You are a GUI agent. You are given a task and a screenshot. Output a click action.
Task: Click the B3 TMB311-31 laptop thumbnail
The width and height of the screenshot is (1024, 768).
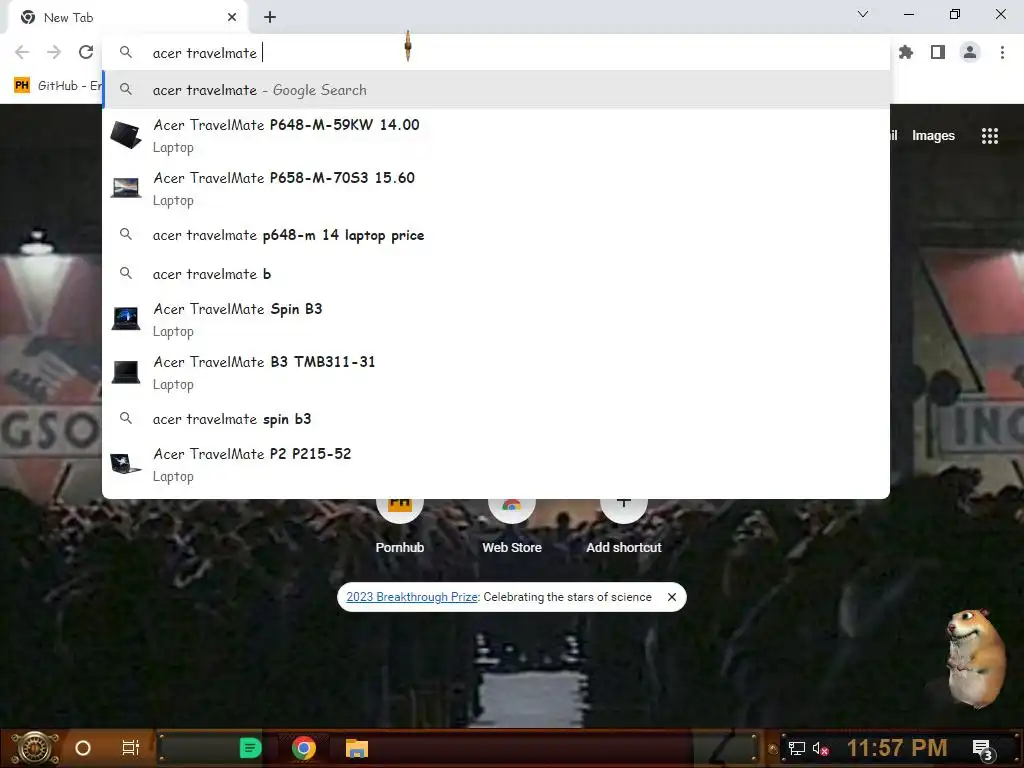[x=126, y=372]
